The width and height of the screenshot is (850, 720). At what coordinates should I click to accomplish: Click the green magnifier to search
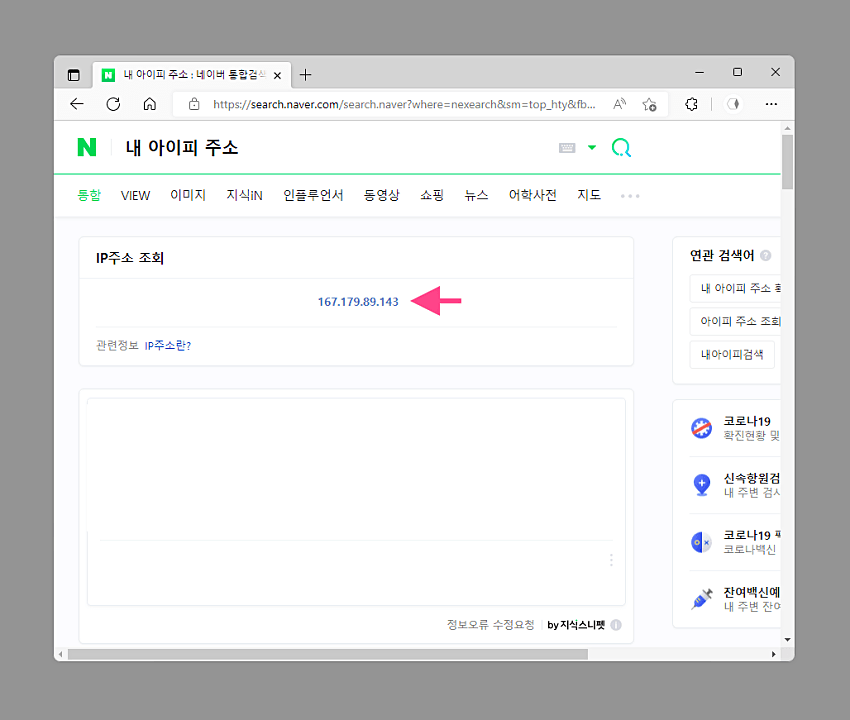click(x=622, y=147)
